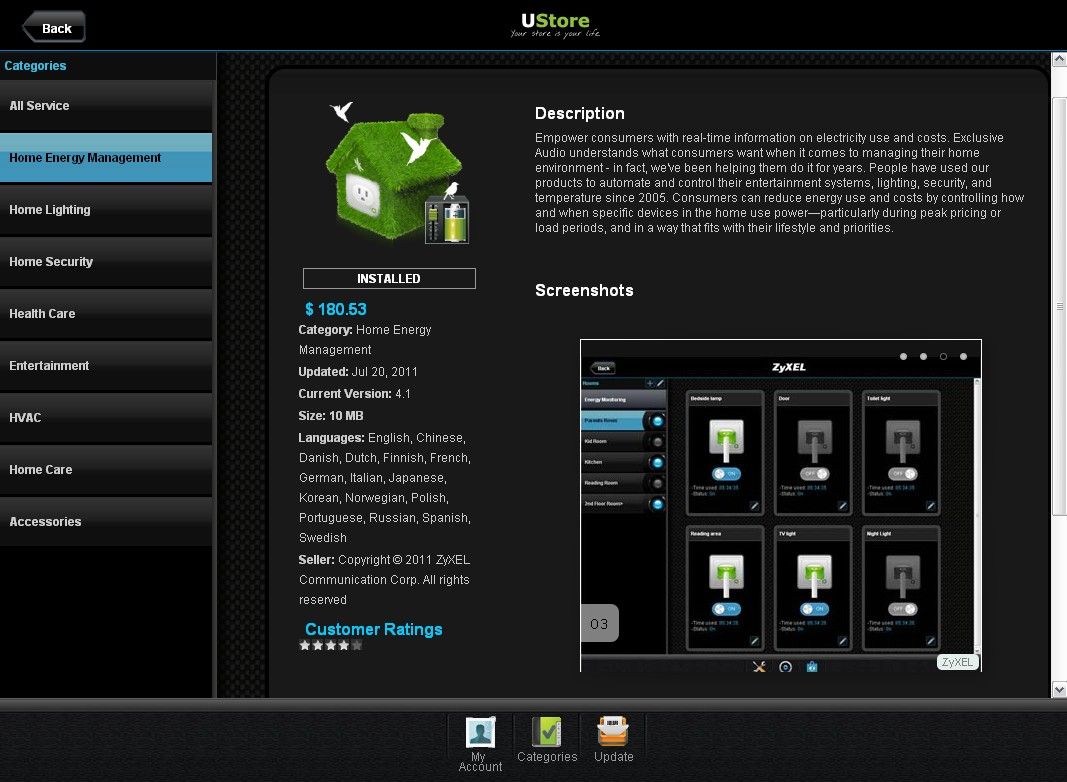Select the first screenshot carousel dot
Viewport: 1067px width, 782px height.
pyautogui.click(x=904, y=357)
